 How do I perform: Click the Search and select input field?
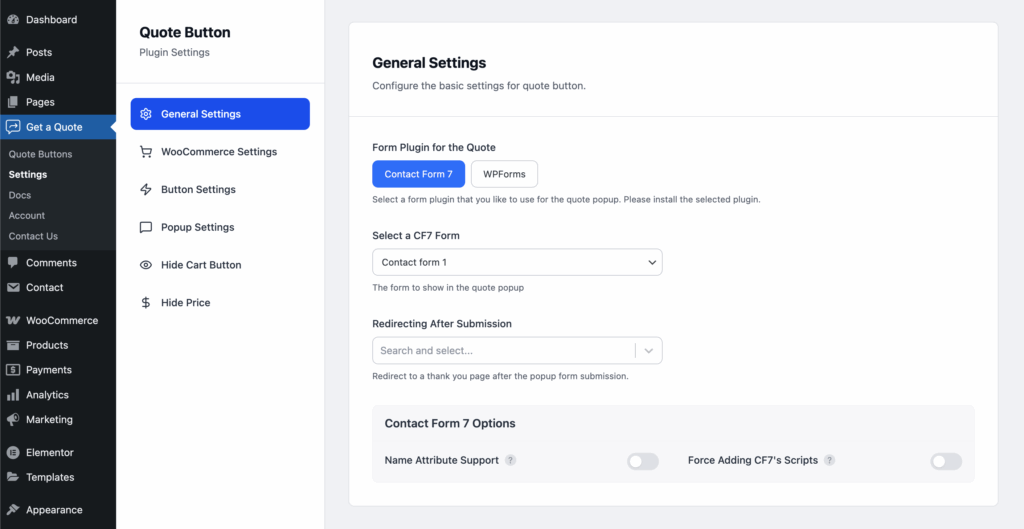coord(500,351)
